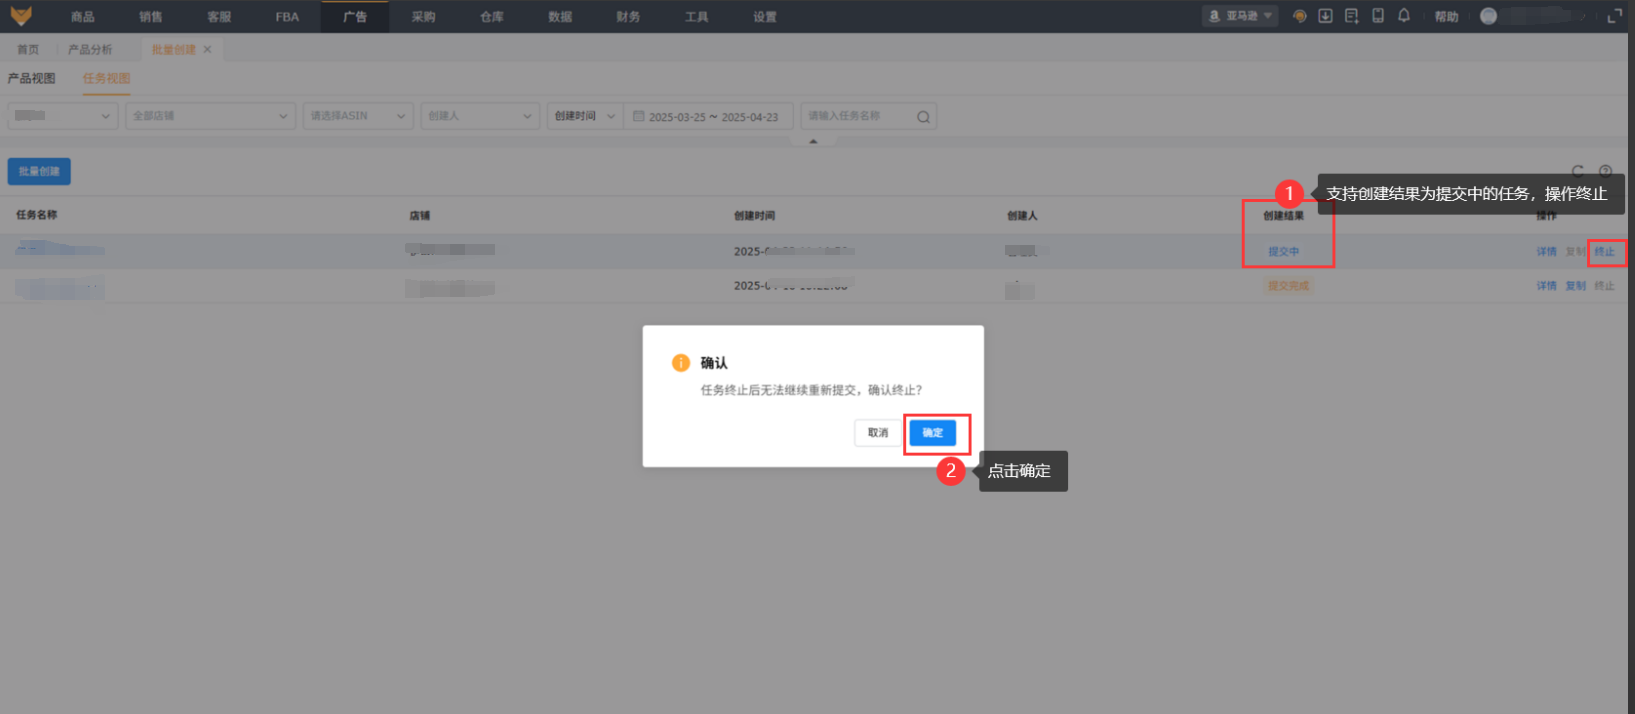Click the orange info icon in dialog

click(681, 363)
